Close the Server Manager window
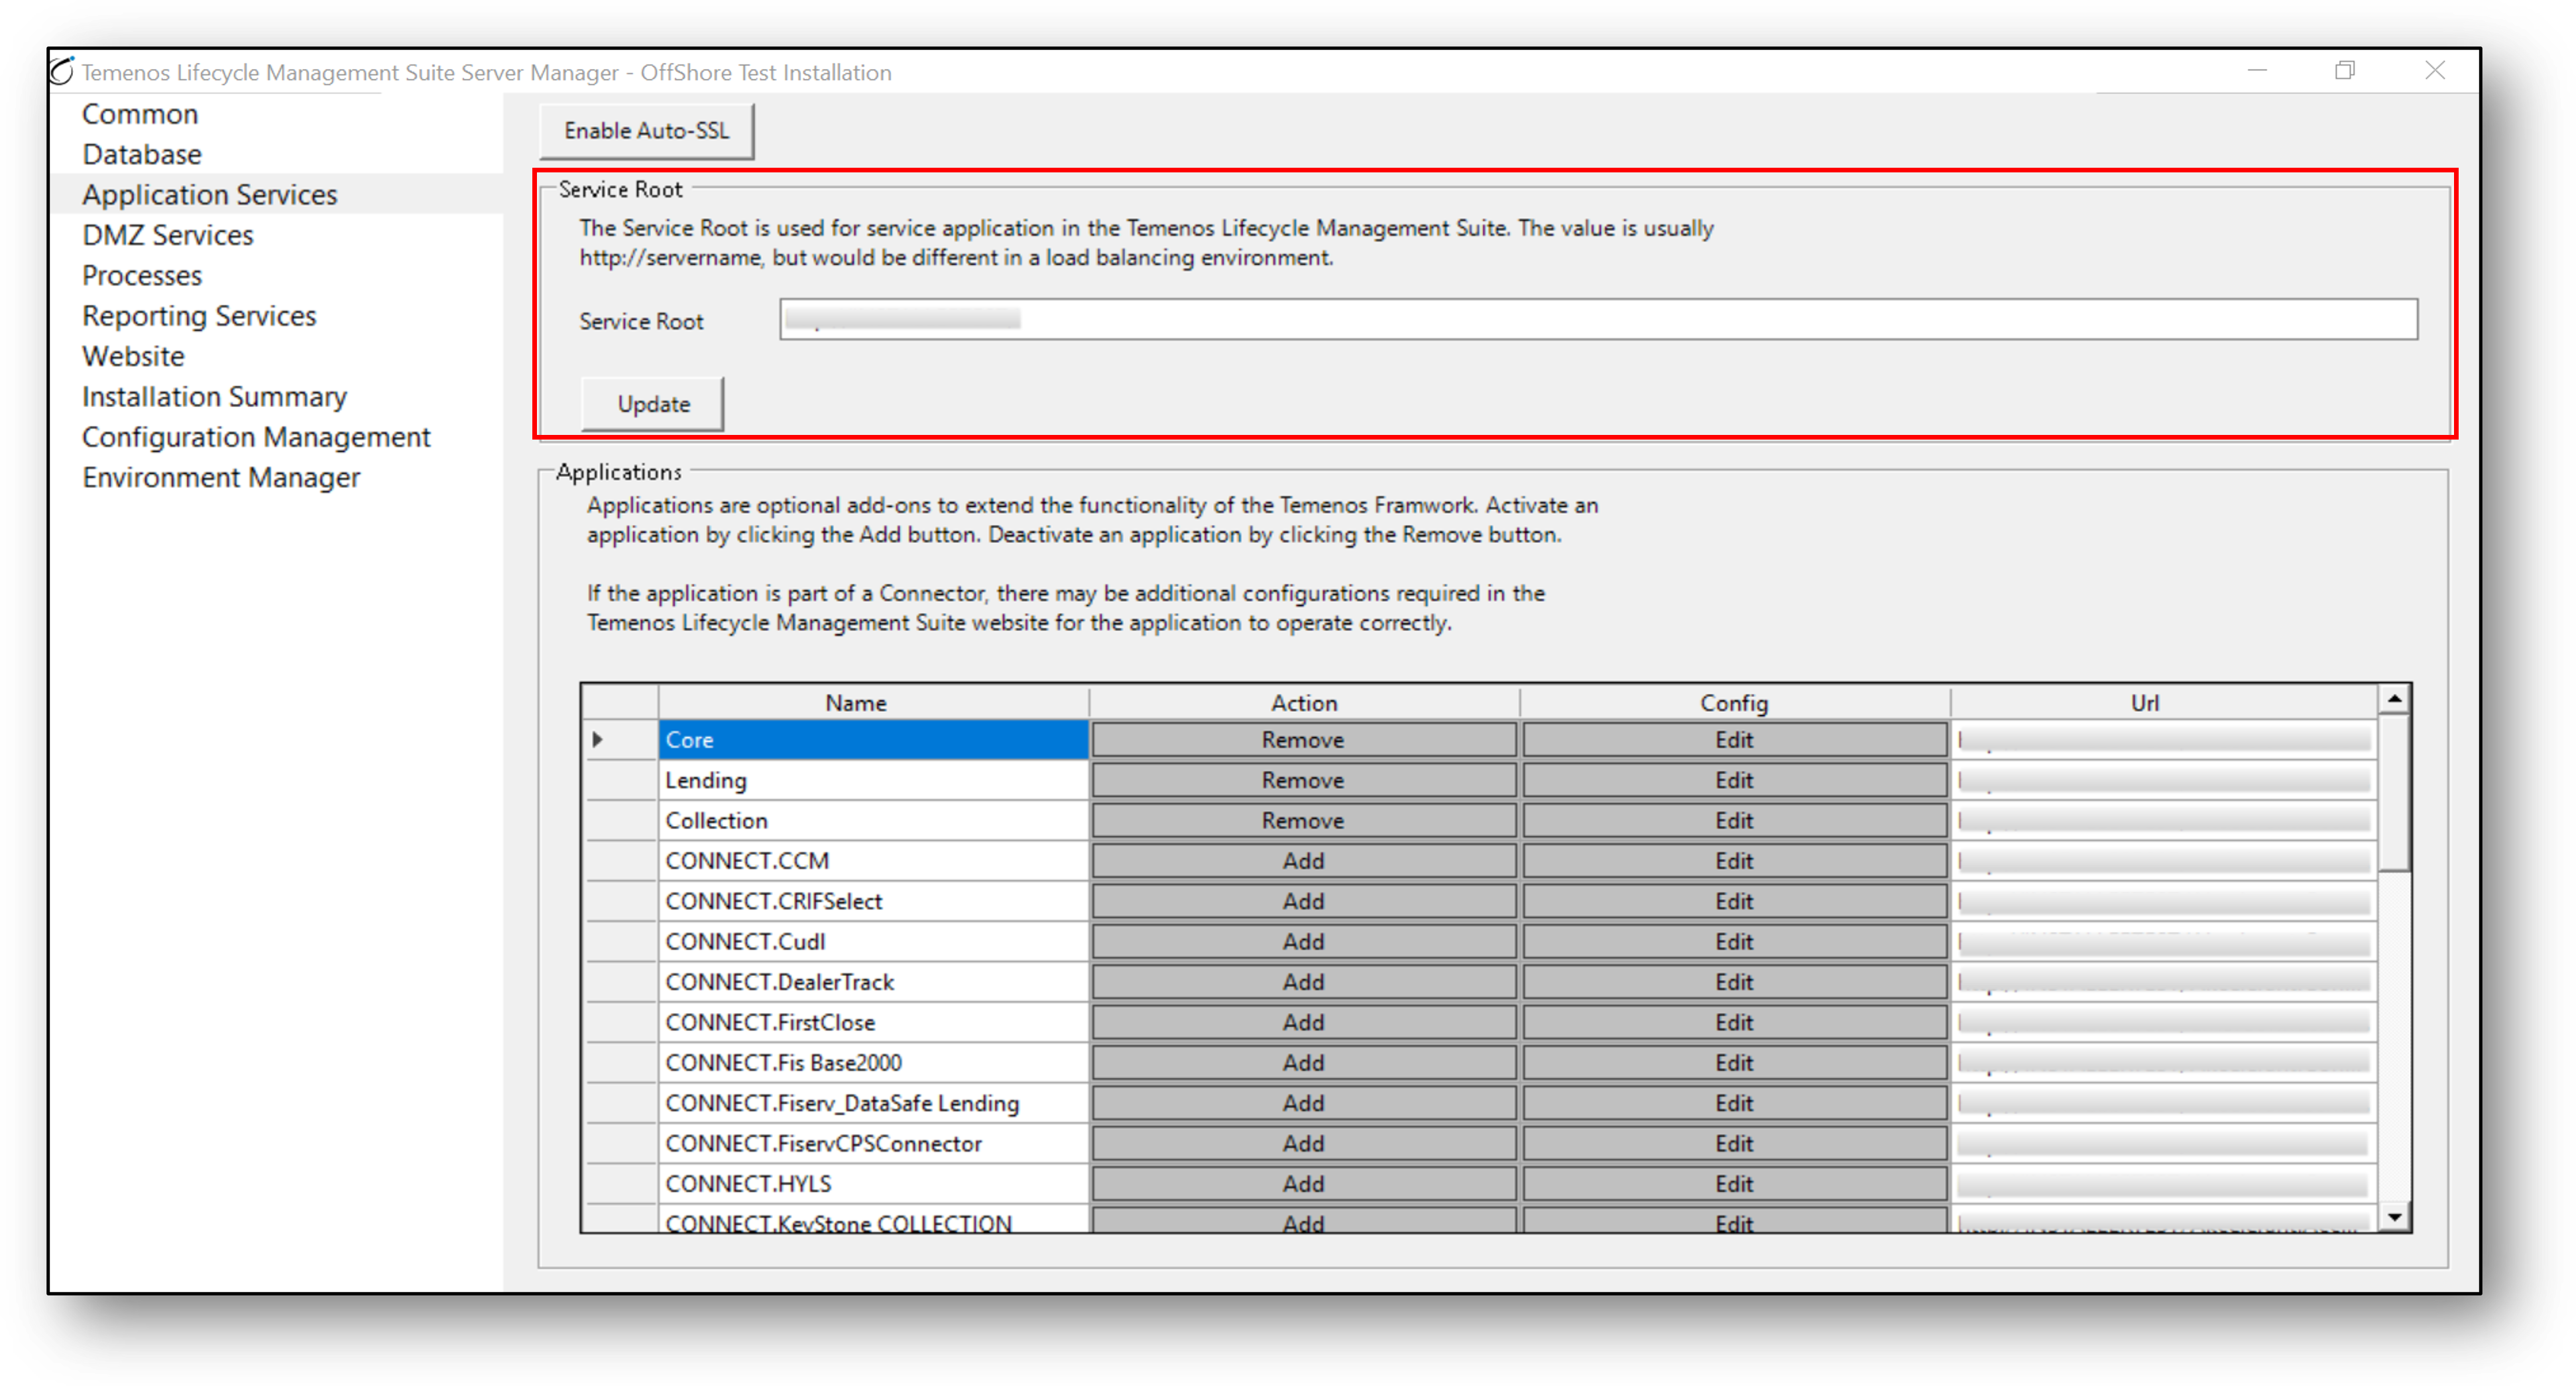Viewport: 2576px width, 1389px height. click(2434, 71)
